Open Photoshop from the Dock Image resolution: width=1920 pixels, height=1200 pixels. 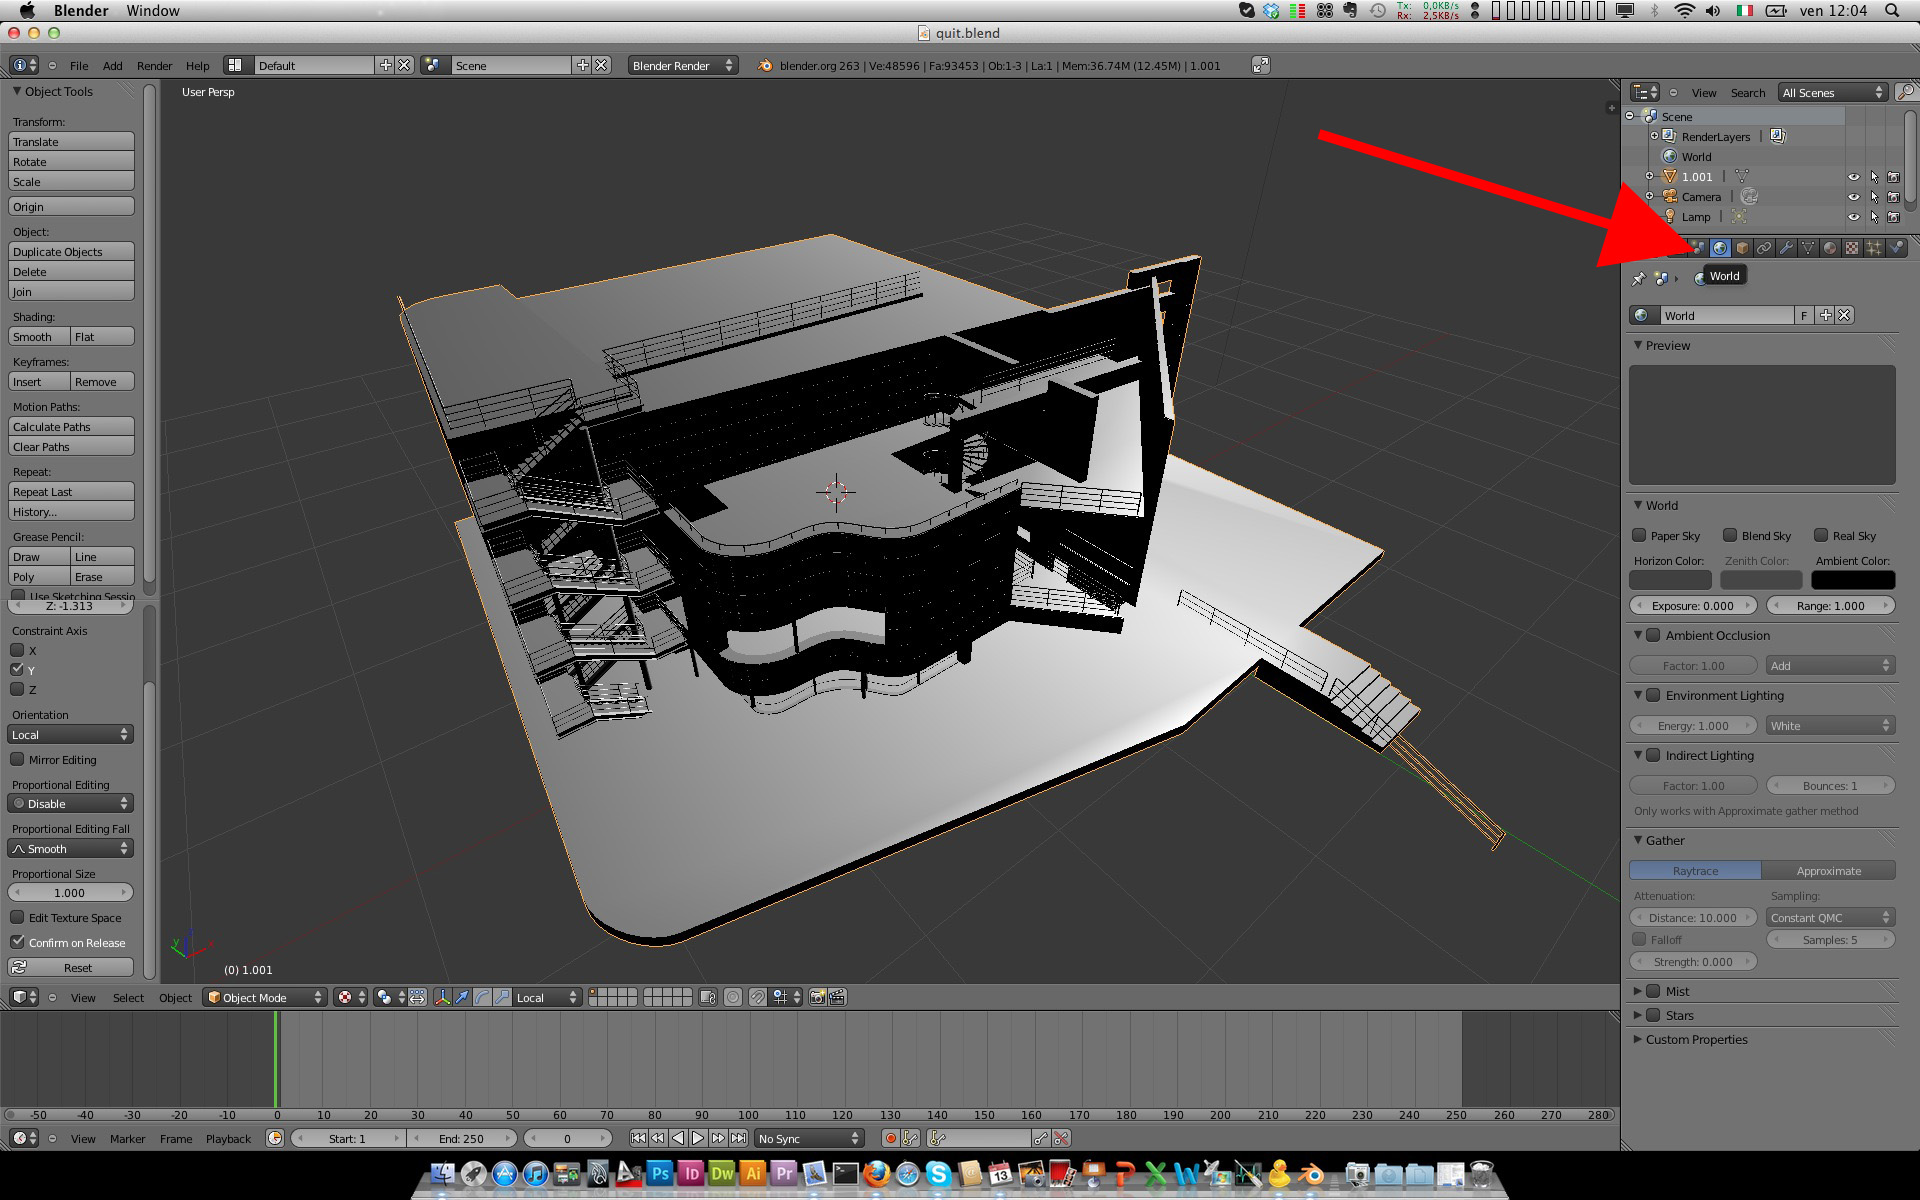click(x=660, y=1173)
